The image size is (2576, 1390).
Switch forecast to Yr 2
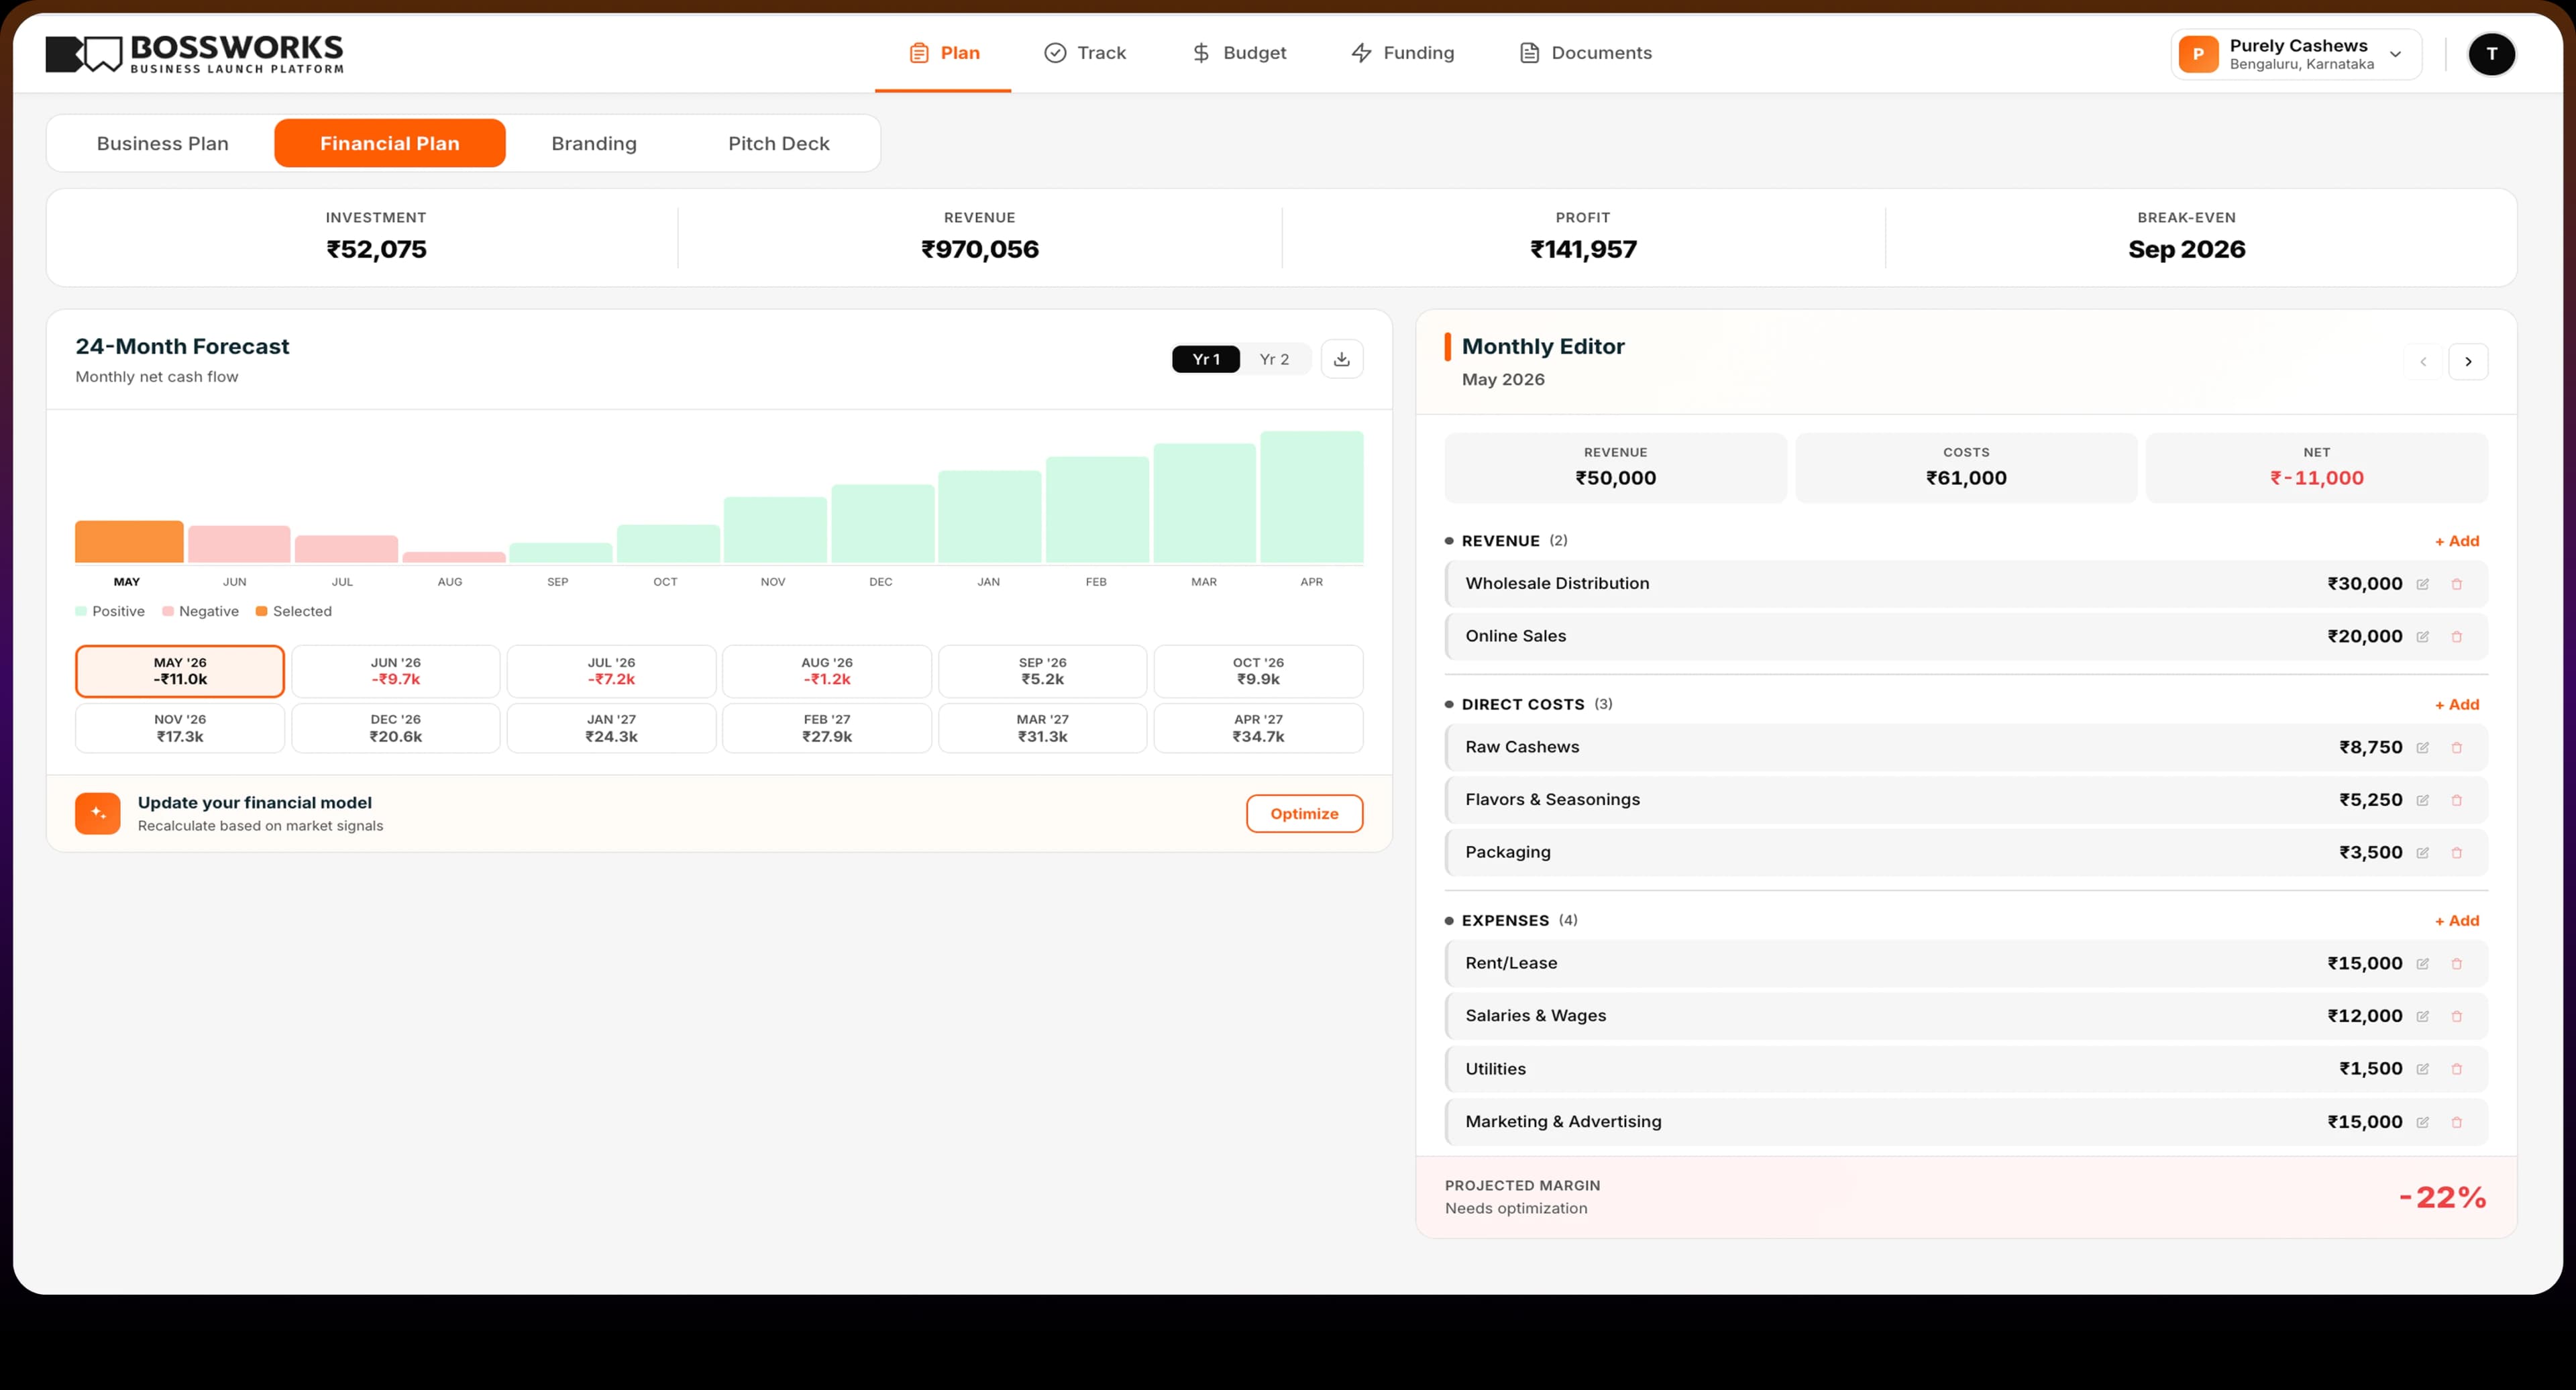click(1274, 359)
